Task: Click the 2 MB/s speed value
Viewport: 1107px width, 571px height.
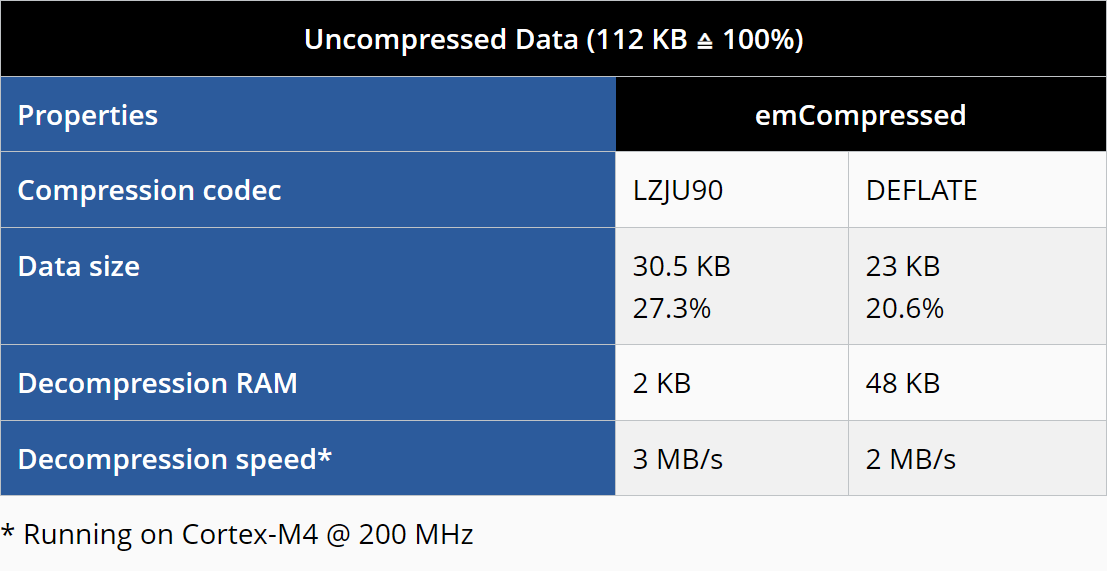Action: pos(911,459)
